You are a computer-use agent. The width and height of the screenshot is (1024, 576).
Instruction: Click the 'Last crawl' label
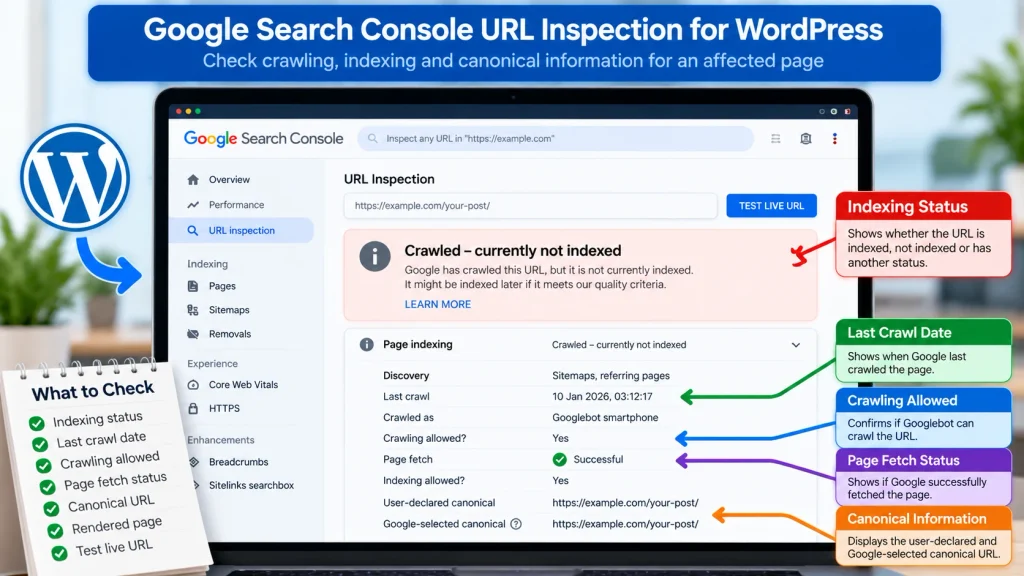click(x=406, y=396)
